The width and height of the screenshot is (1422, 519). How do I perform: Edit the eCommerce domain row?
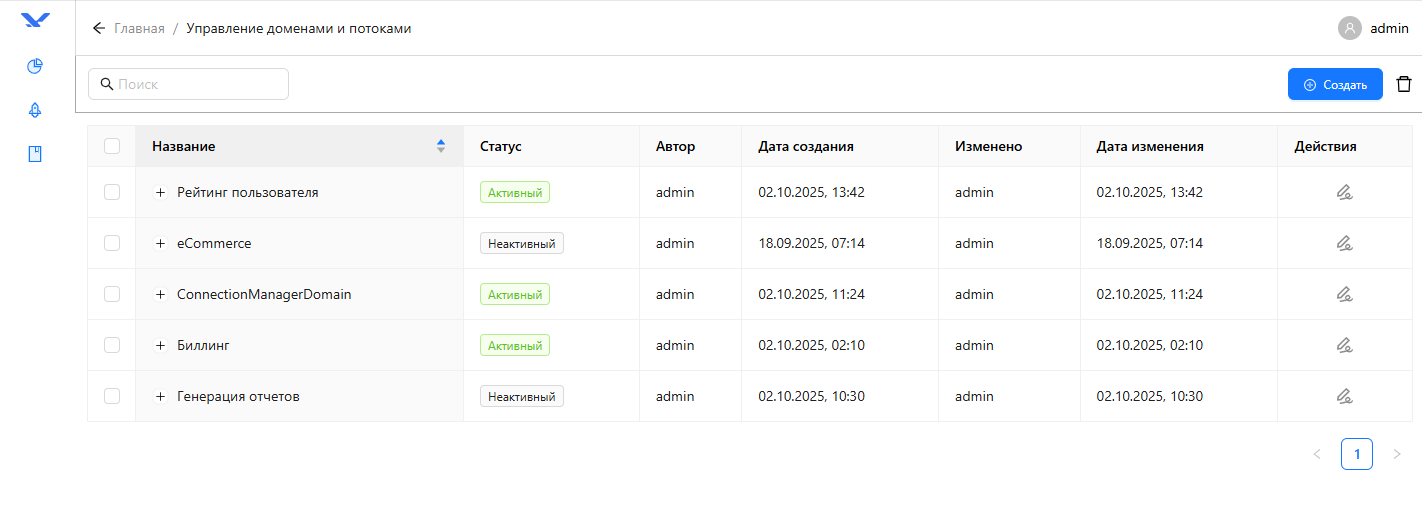1344,243
